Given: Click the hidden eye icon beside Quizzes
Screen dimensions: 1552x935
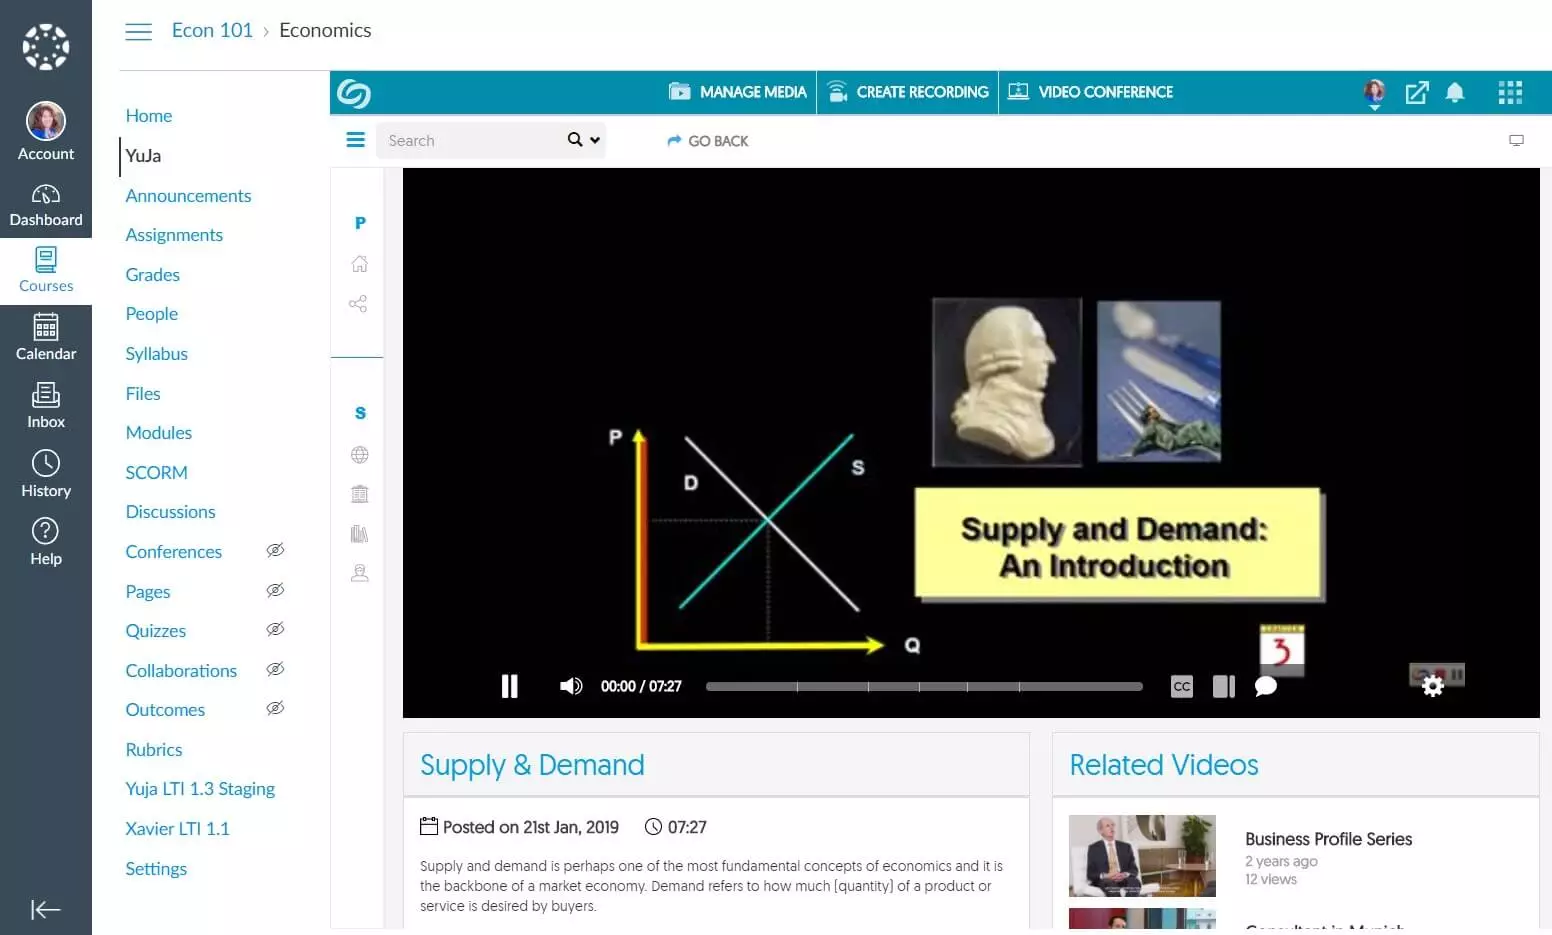Looking at the screenshot, I should pos(275,629).
